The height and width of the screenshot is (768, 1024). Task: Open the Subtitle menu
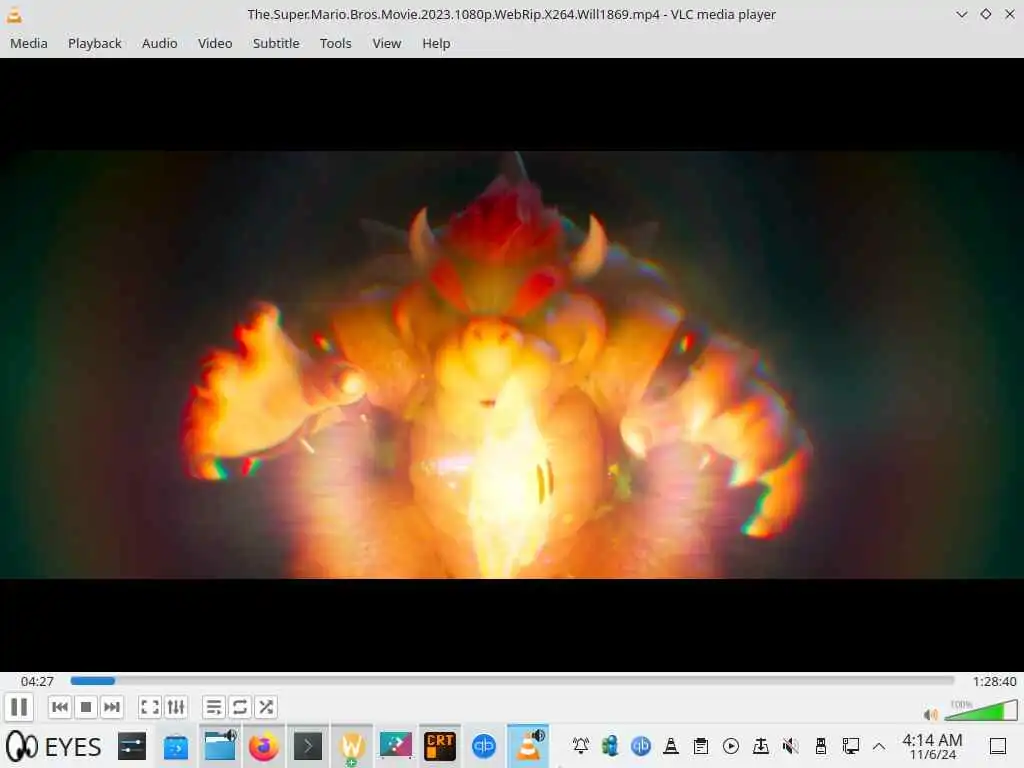276,43
